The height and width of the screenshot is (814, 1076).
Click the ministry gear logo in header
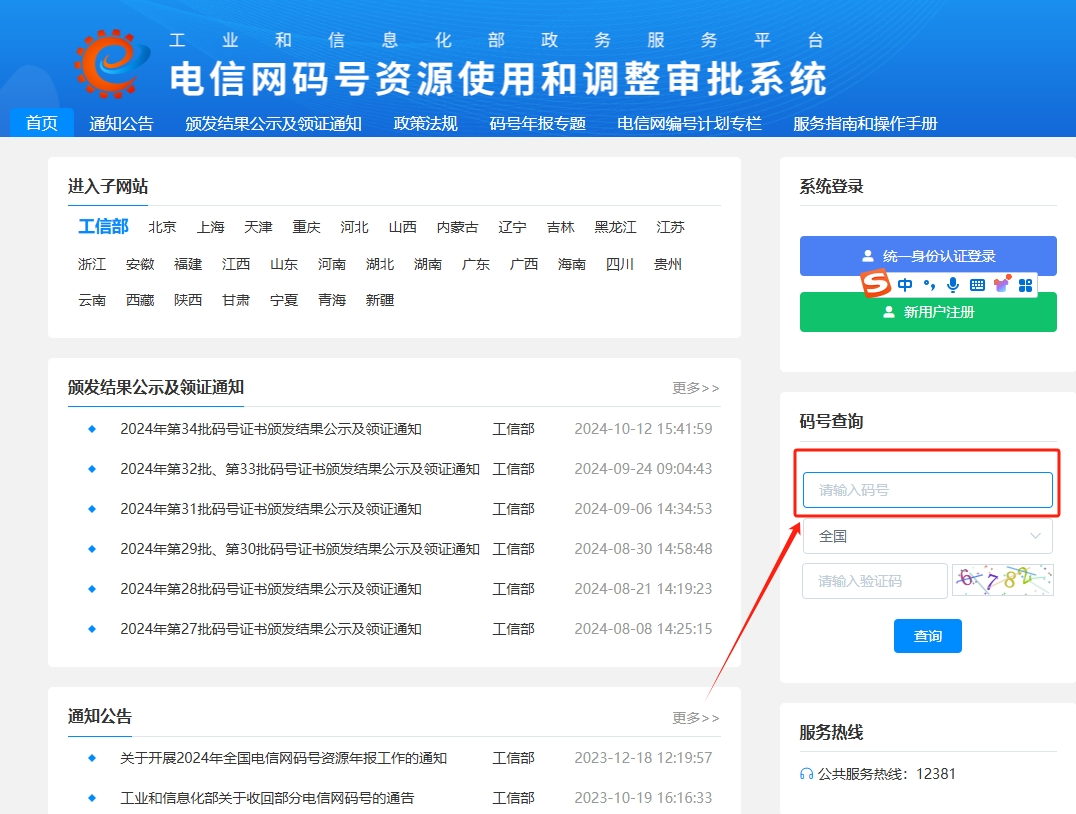pos(112,63)
